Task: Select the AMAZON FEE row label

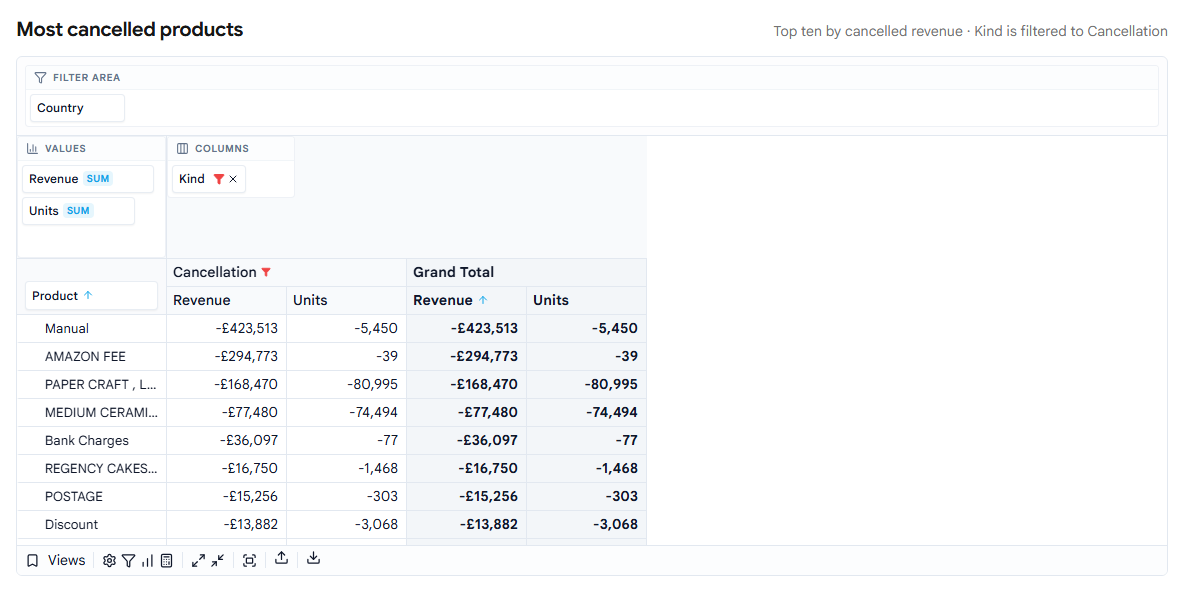Action: pos(85,356)
